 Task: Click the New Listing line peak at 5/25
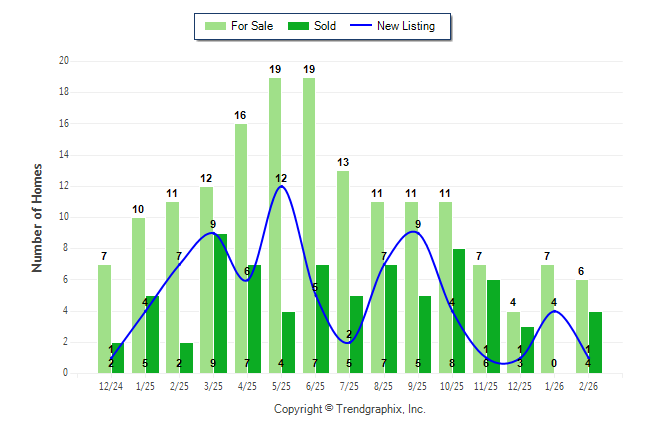pyautogui.click(x=282, y=186)
